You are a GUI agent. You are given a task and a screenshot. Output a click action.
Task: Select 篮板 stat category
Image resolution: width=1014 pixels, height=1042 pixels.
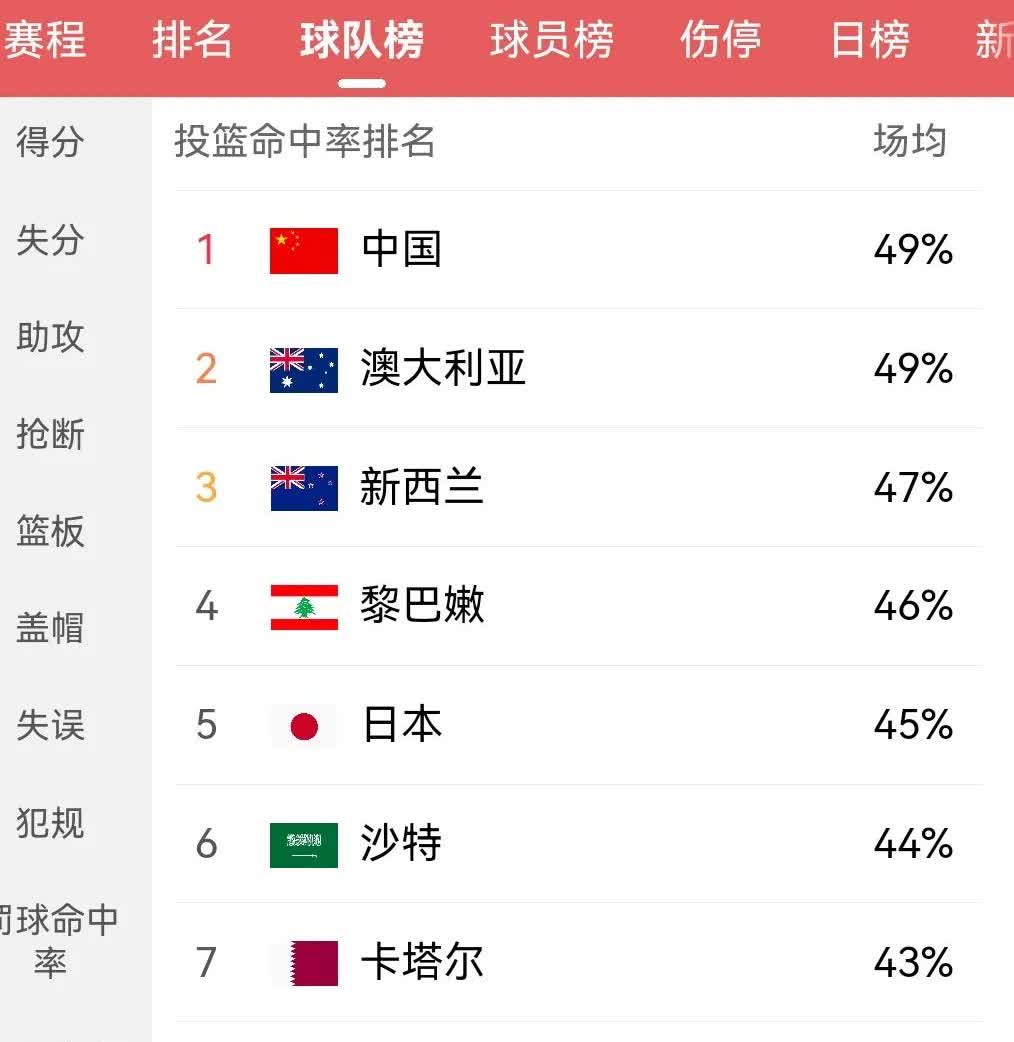[x=50, y=531]
